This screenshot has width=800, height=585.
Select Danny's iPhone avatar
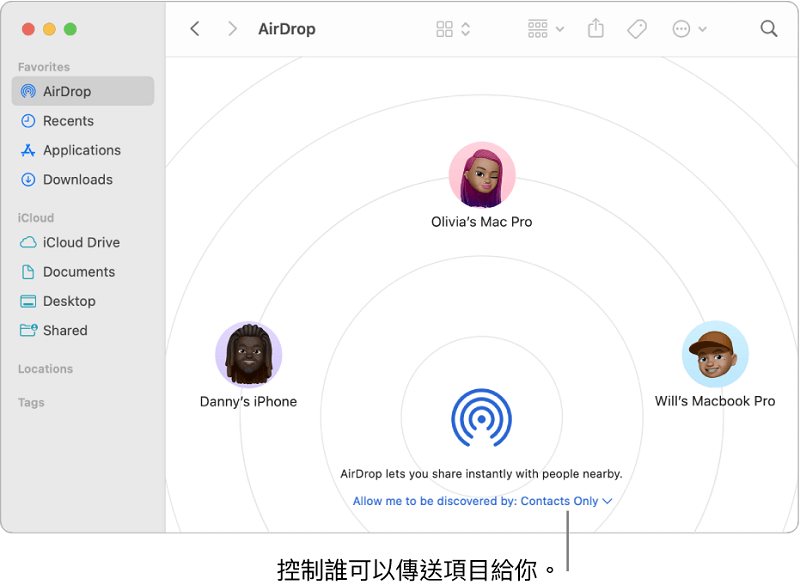(x=248, y=354)
